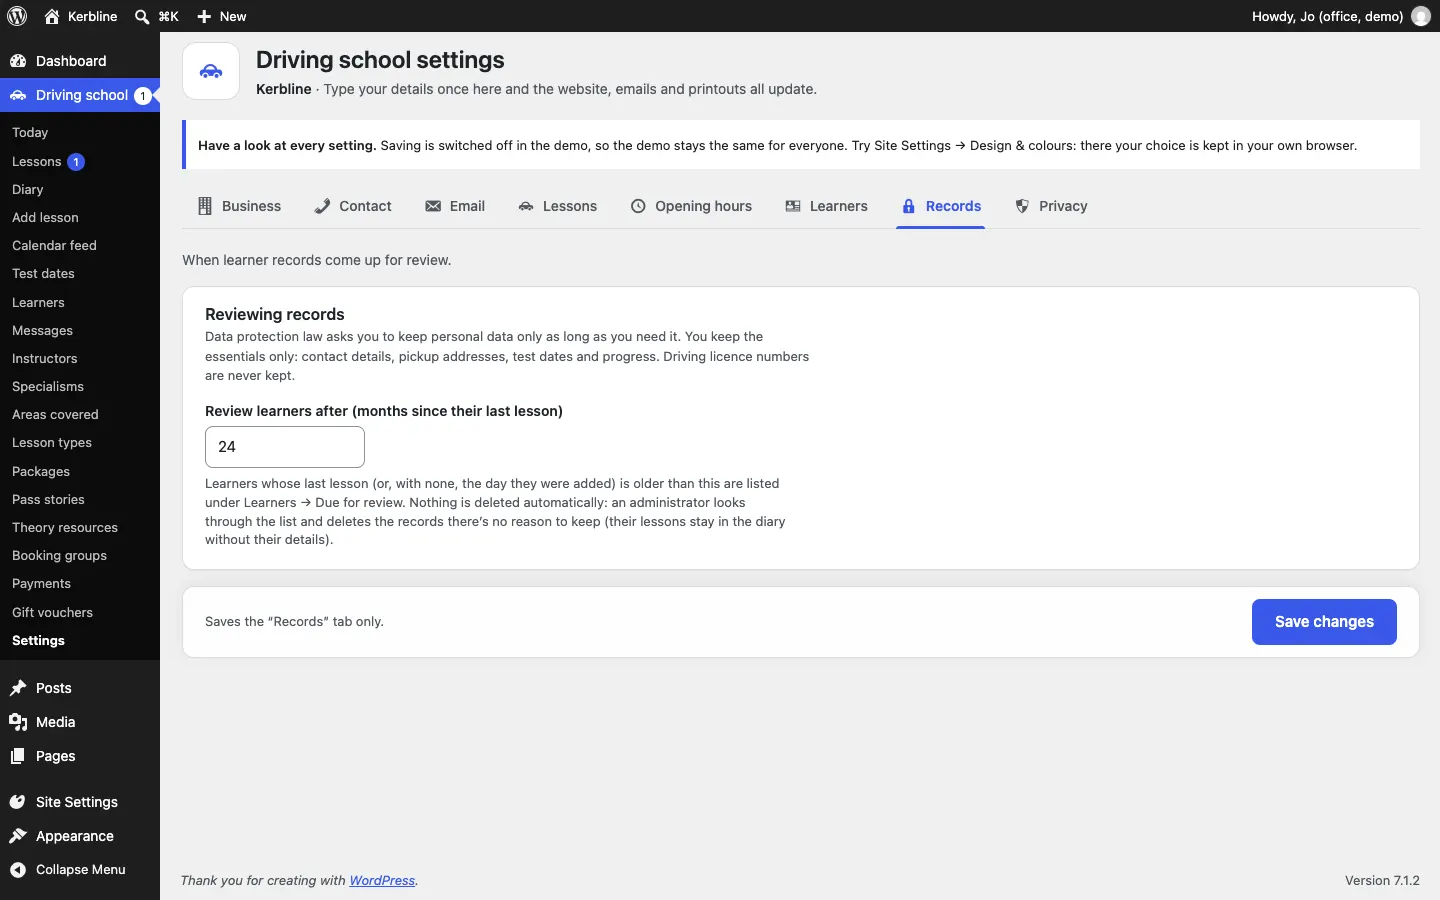Open the search magnifier icon
1440x900 pixels.
point(142,16)
